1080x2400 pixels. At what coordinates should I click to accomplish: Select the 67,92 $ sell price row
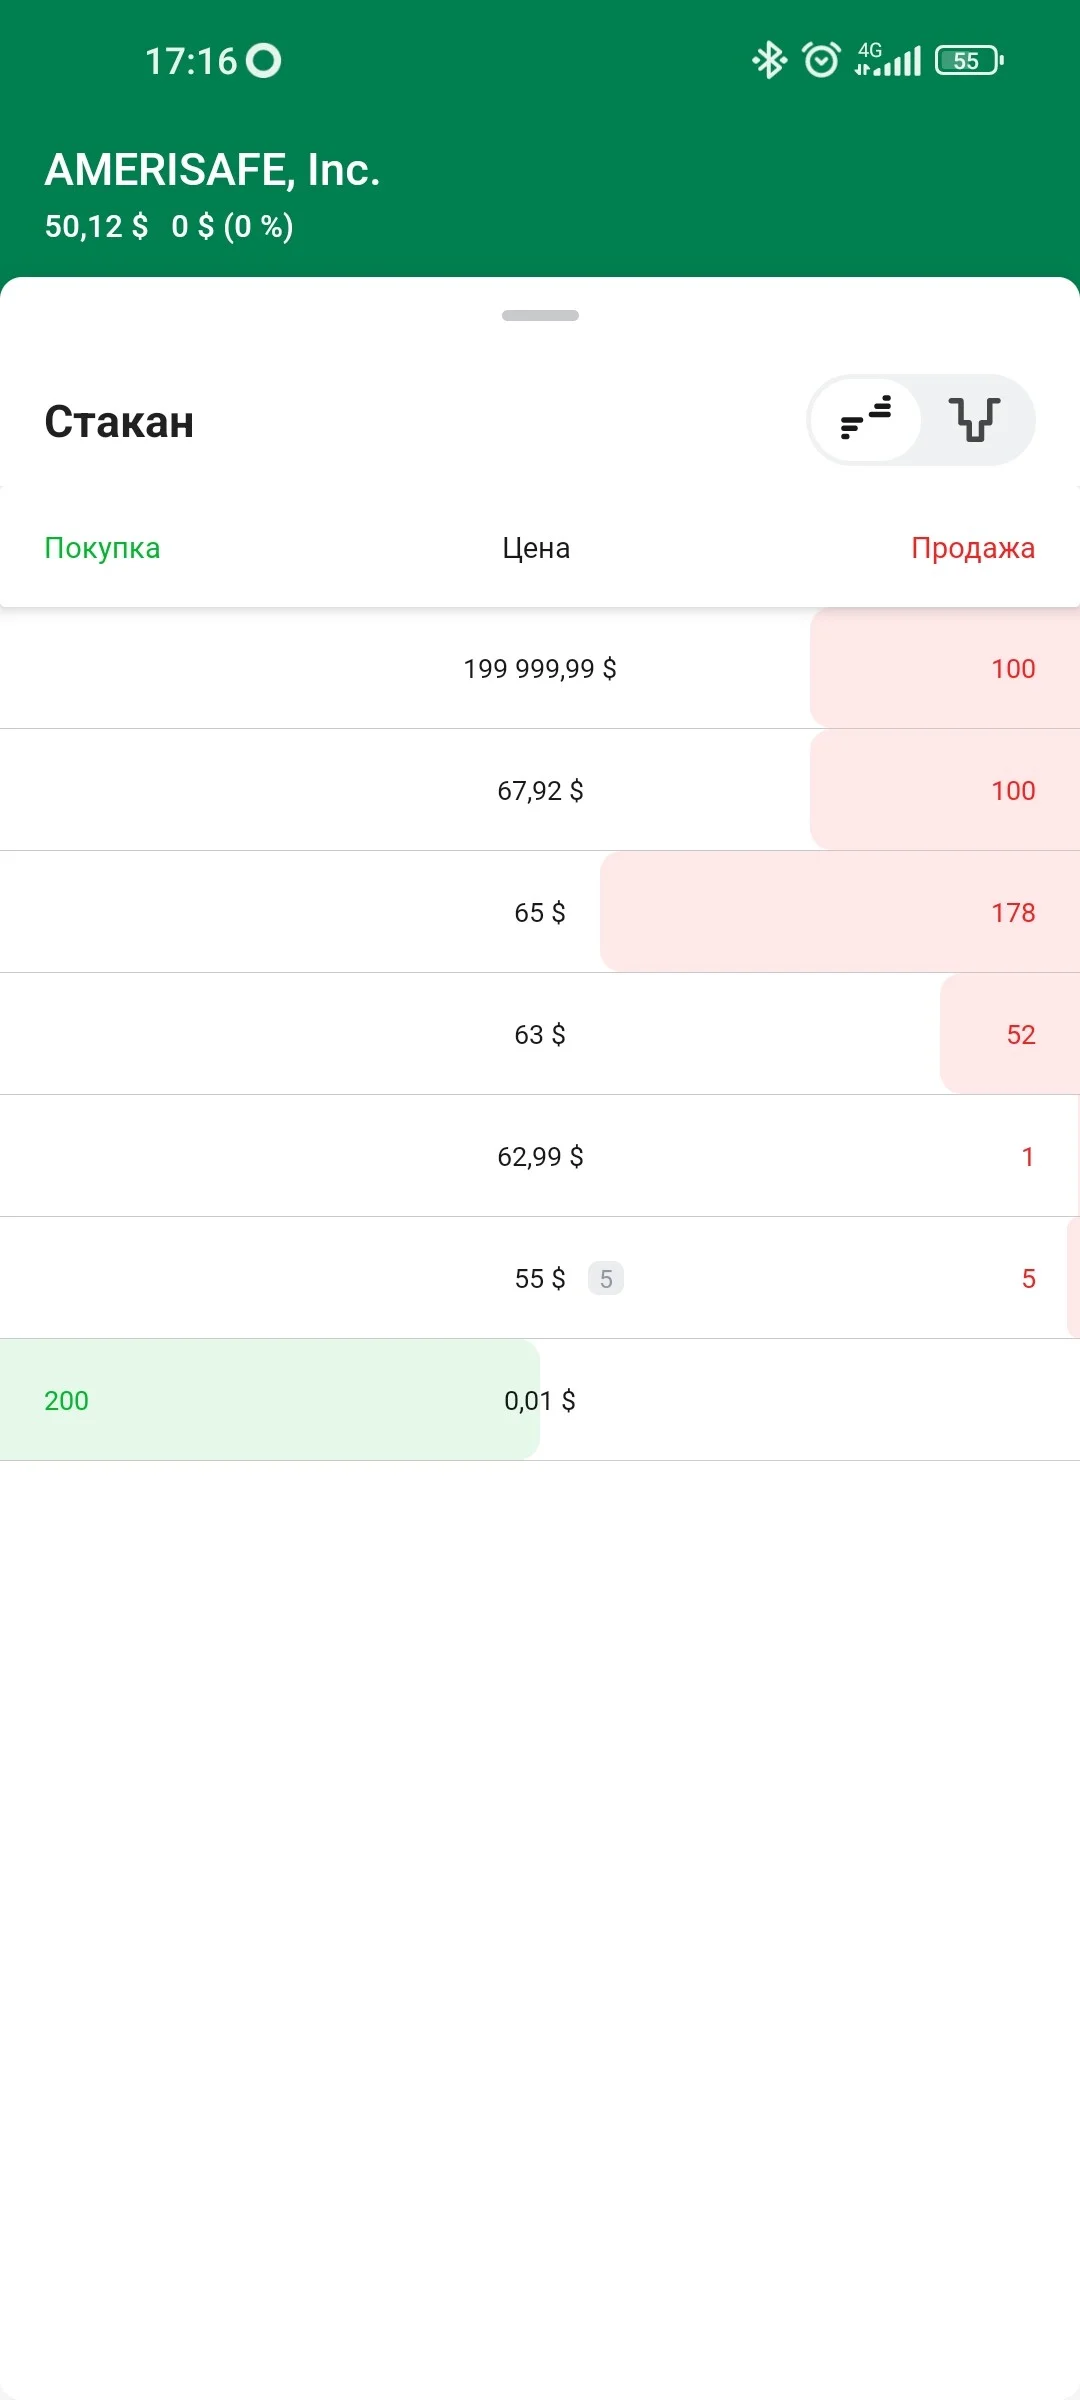pos(540,790)
